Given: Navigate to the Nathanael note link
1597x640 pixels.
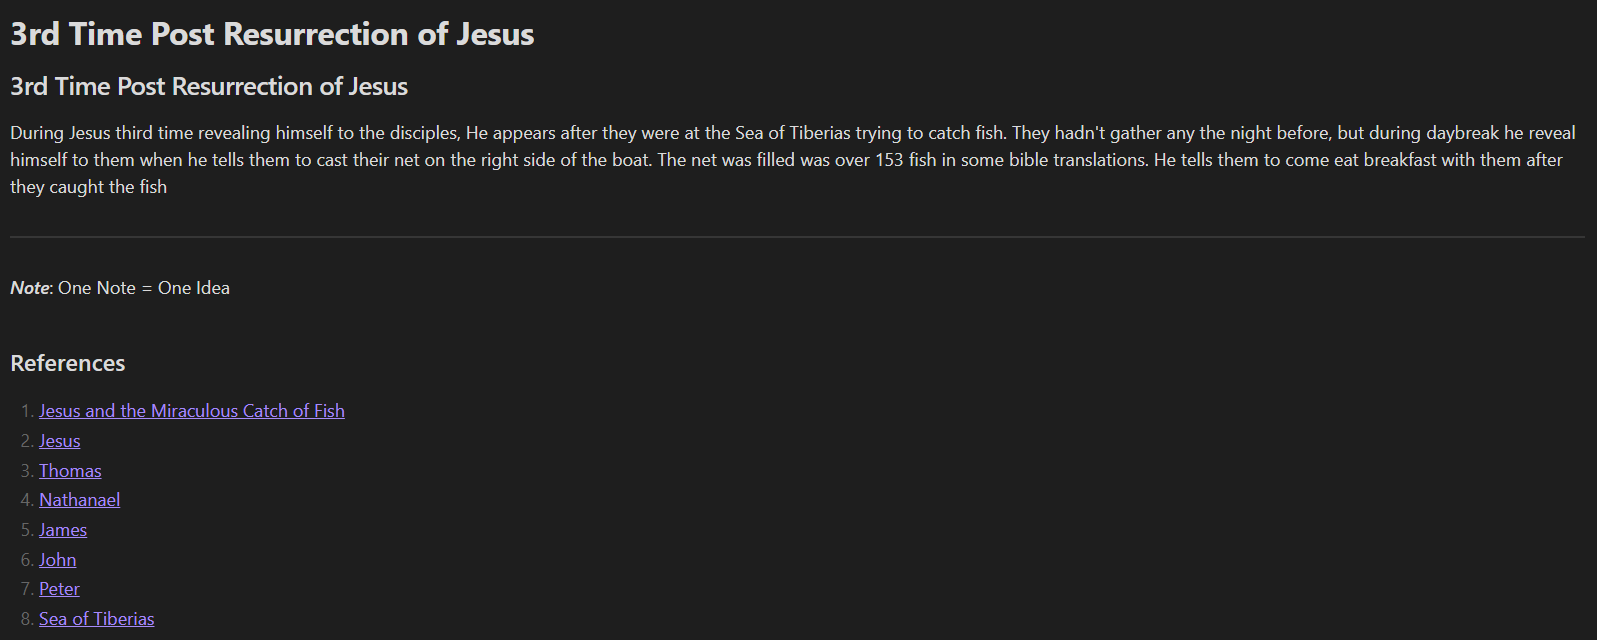Looking at the screenshot, I should point(79,500).
